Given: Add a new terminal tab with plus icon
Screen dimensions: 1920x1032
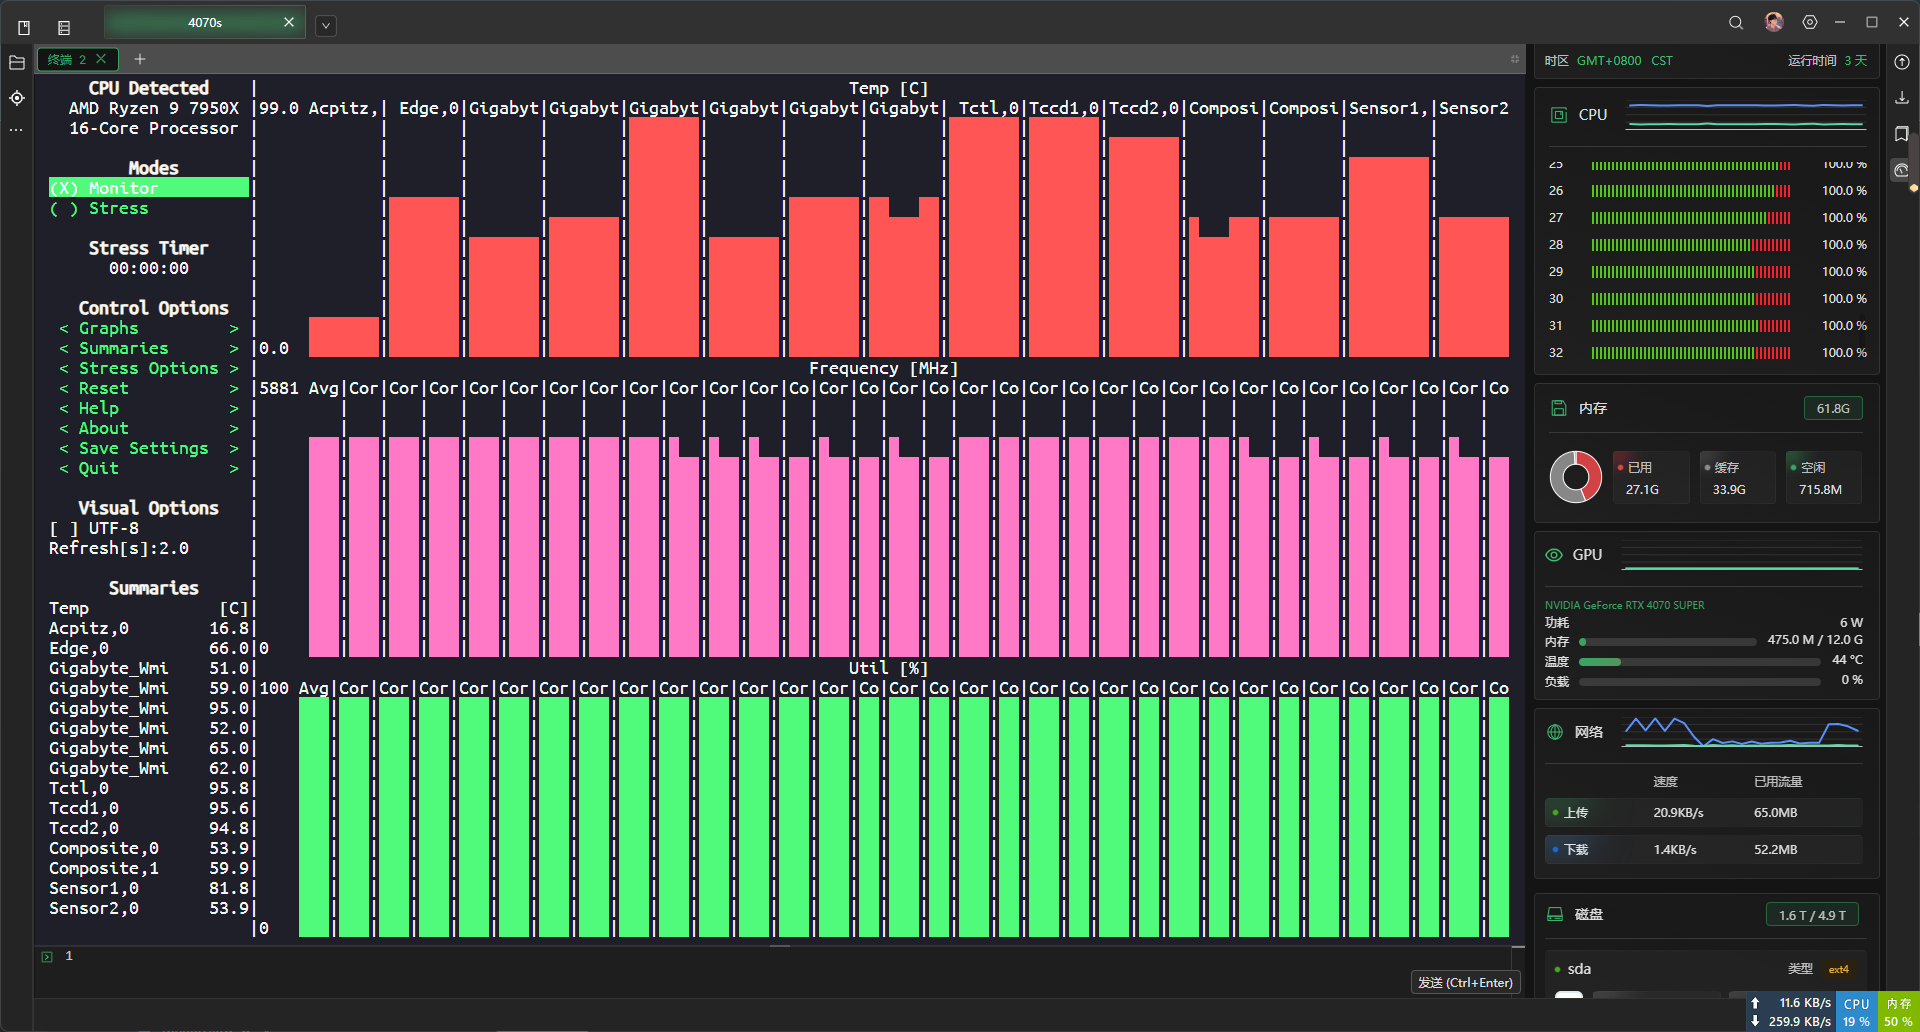Looking at the screenshot, I should 140,59.
